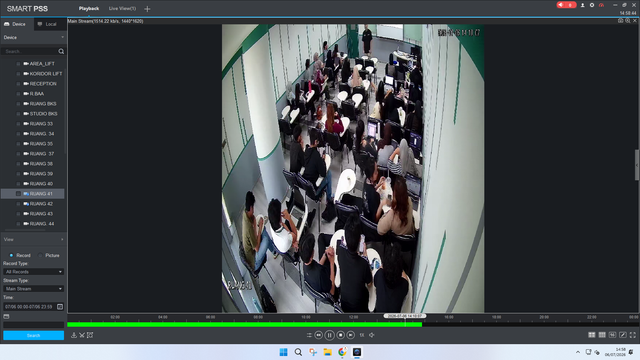Close the playing video window
The width and height of the screenshot is (640, 360).
pyautogui.click(x=635, y=20)
